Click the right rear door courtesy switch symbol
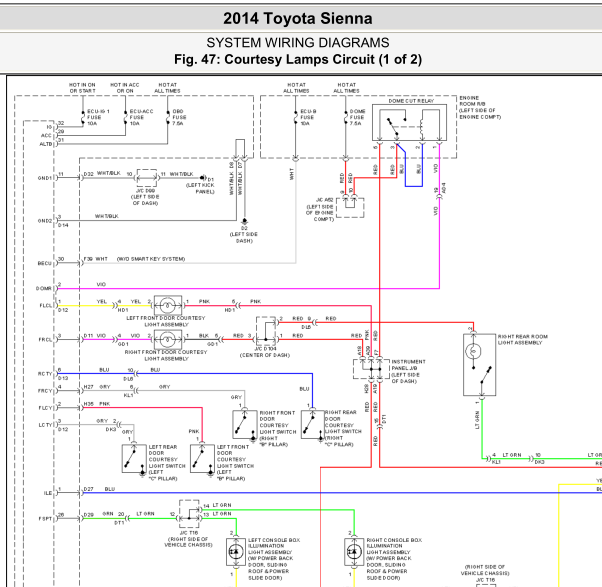602x587 pixels. pyautogui.click(x=313, y=425)
